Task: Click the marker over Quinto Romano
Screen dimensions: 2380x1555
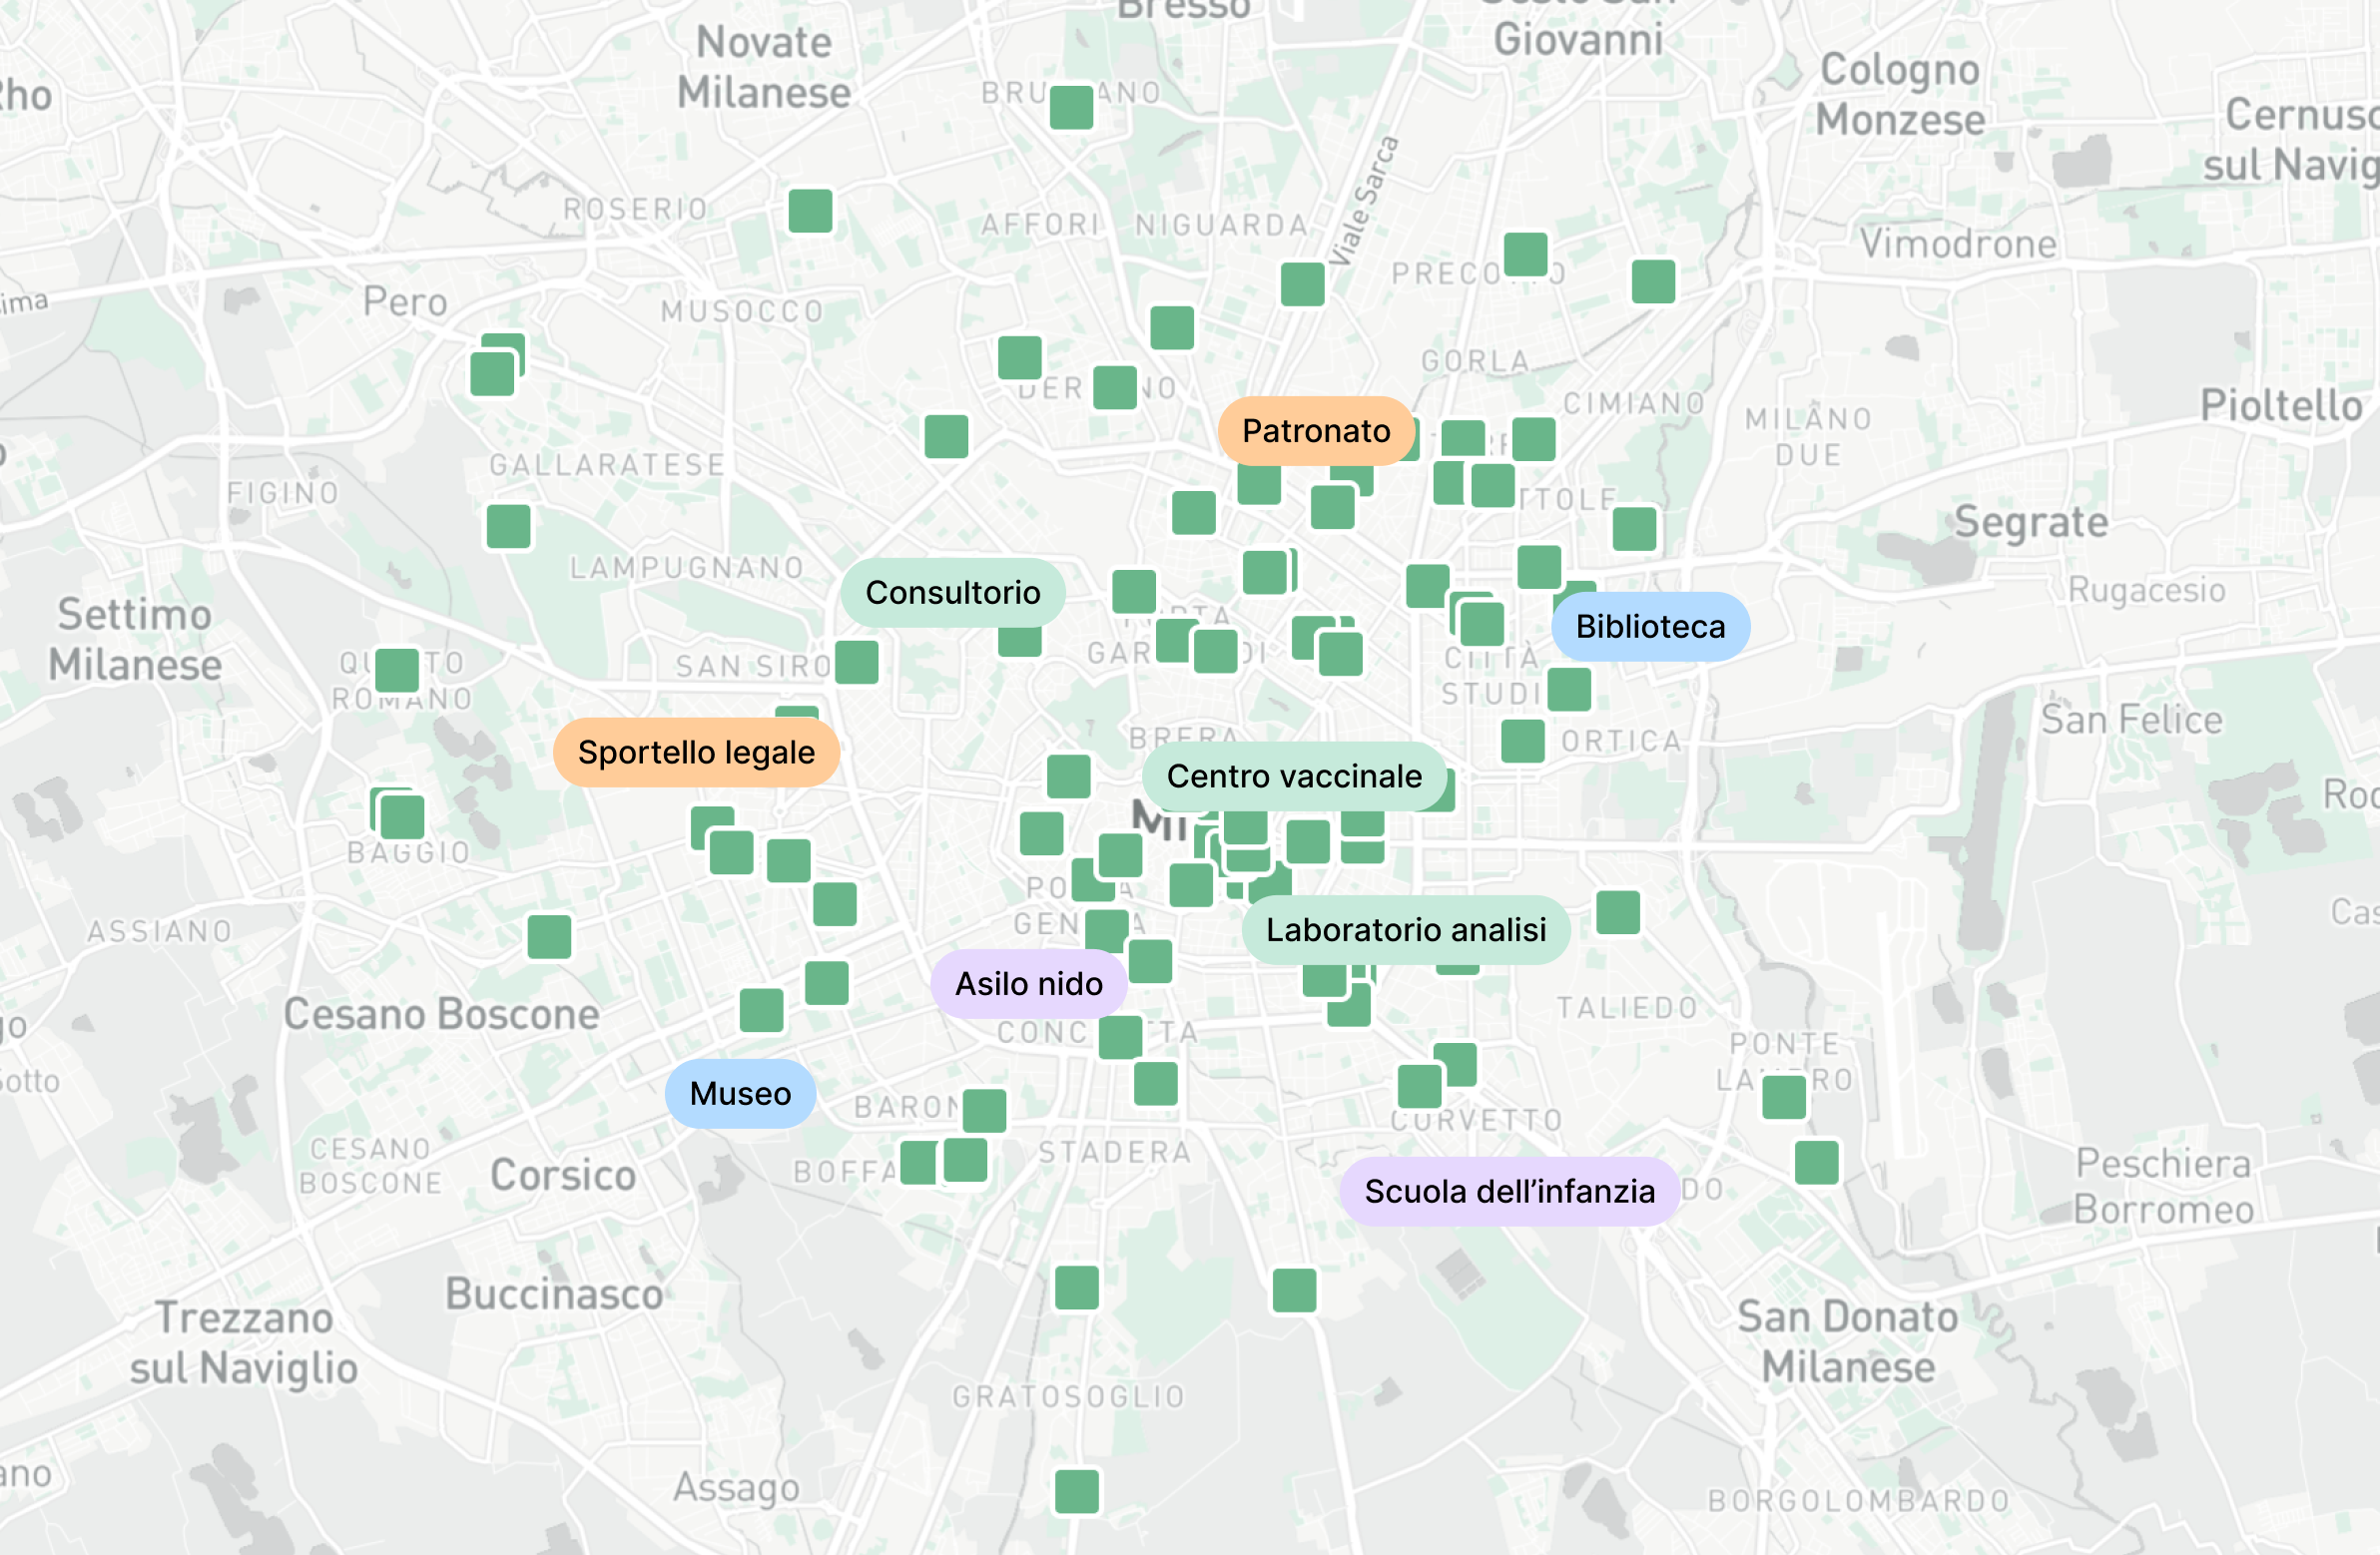Action: (x=397, y=670)
